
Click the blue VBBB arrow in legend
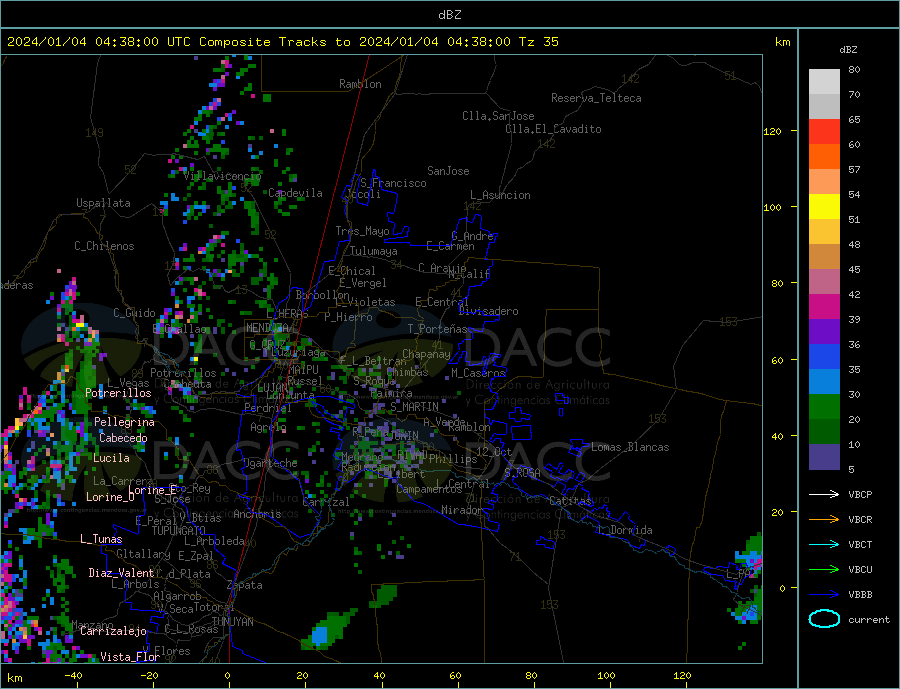825,594
